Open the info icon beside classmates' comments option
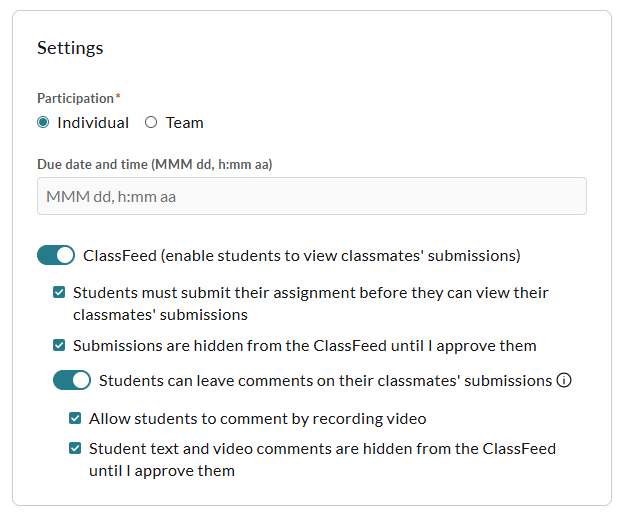622x512 pixels. 564,380
